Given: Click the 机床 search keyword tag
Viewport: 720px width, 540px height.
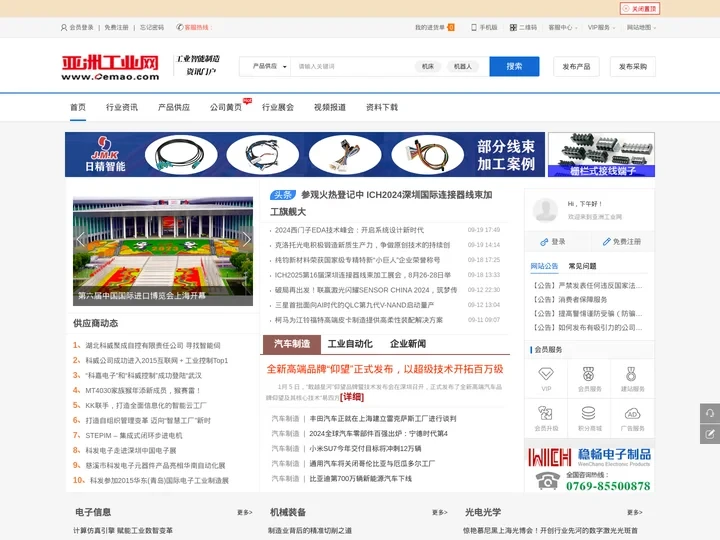Looking at the screenshot, I should [x=428, y=67].
